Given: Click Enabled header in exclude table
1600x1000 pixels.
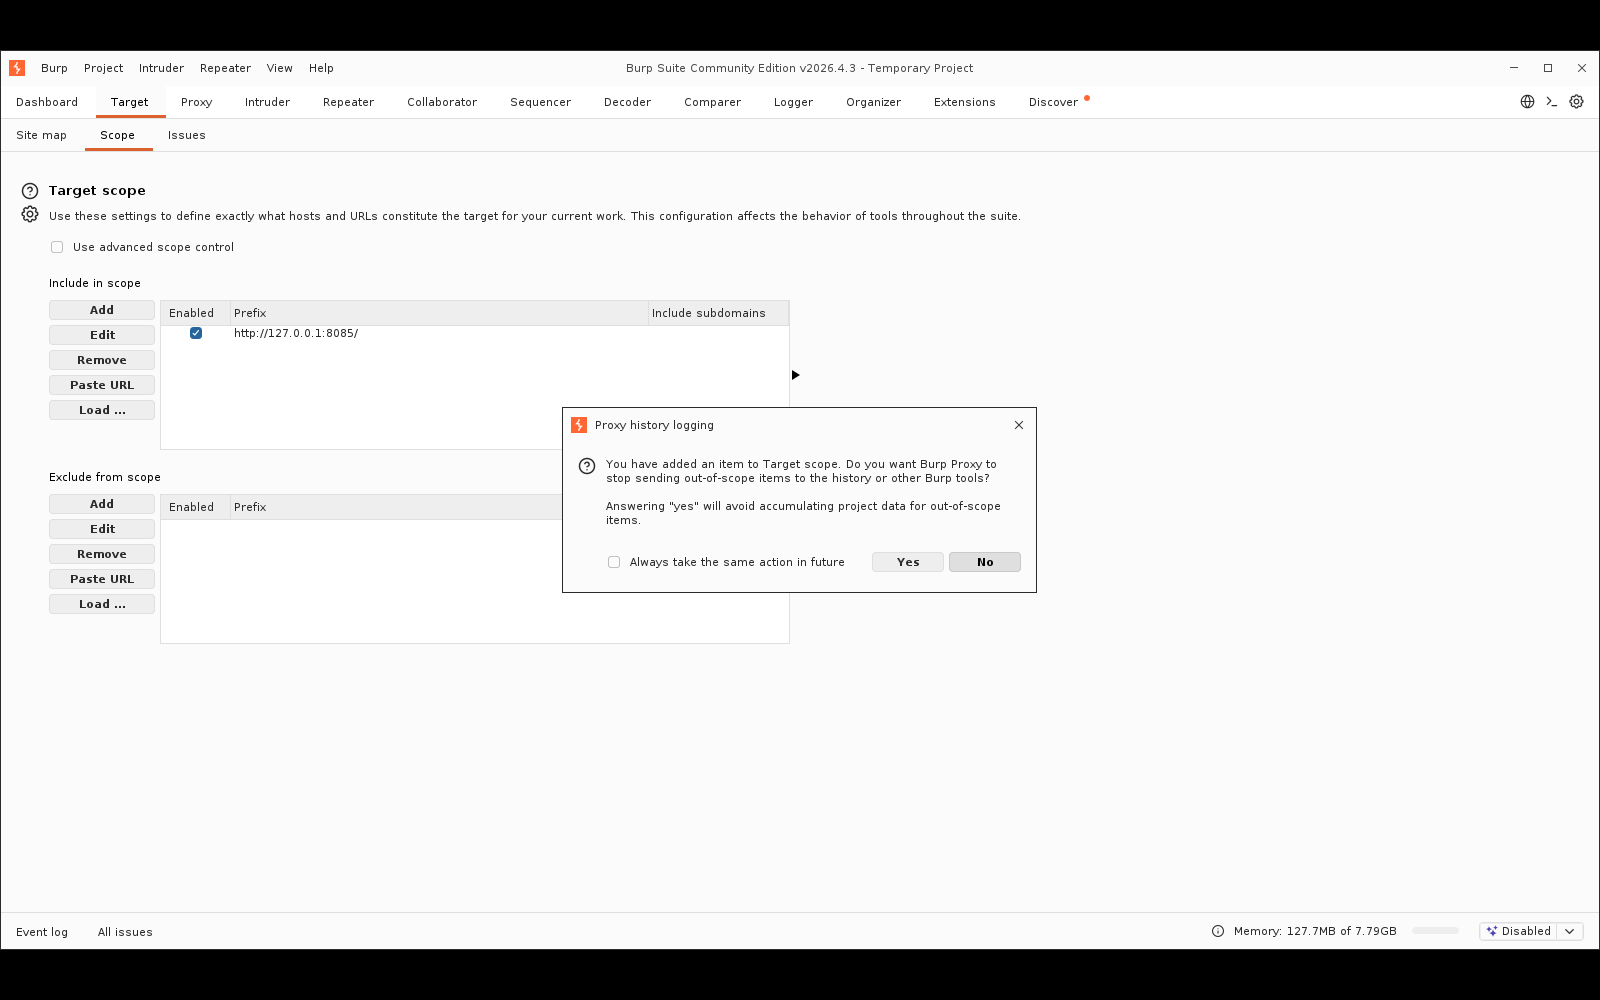Looking at the screenshot, I should [195, 507].
